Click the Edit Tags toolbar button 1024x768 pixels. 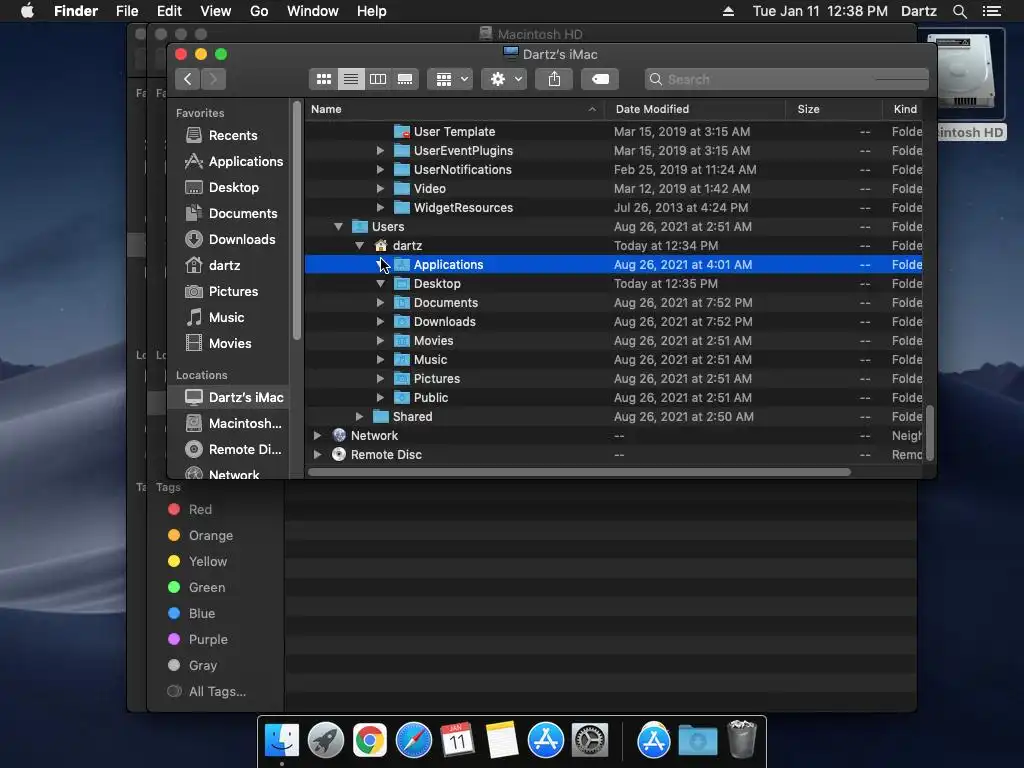coord(600,79)
